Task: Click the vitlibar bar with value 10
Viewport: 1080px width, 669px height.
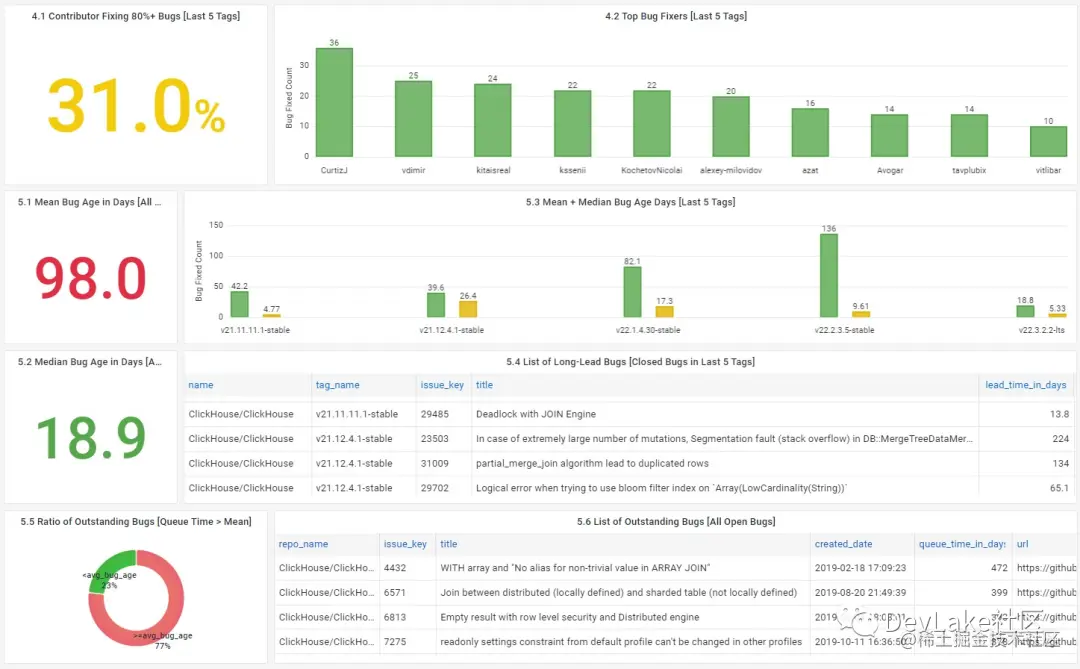Action: [1048, 141]
